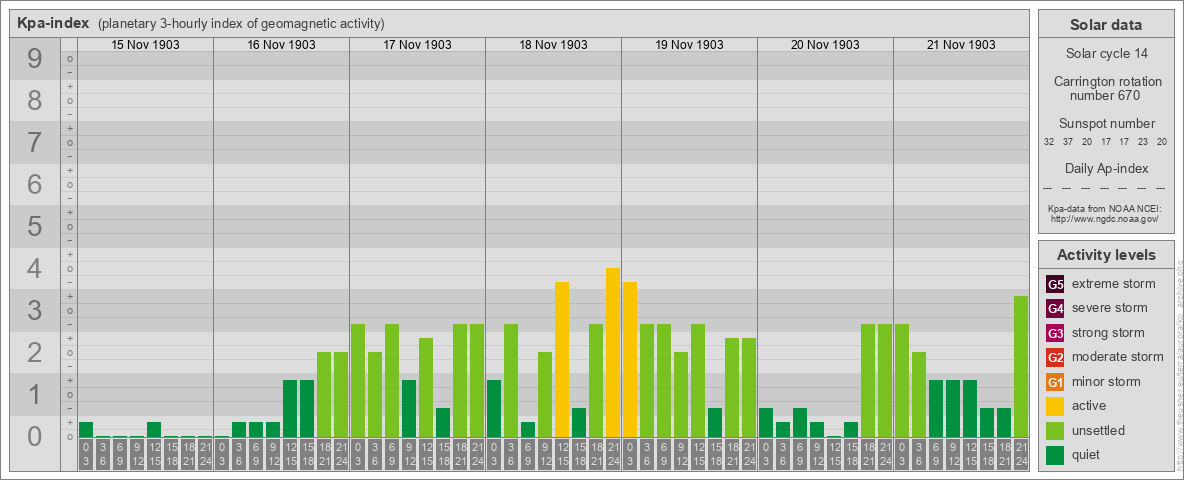This screenshot has height=480, width=1184.
Task: Click the 'Kpa-data from NOAA NCEI' text
Action: (1105, 208)
